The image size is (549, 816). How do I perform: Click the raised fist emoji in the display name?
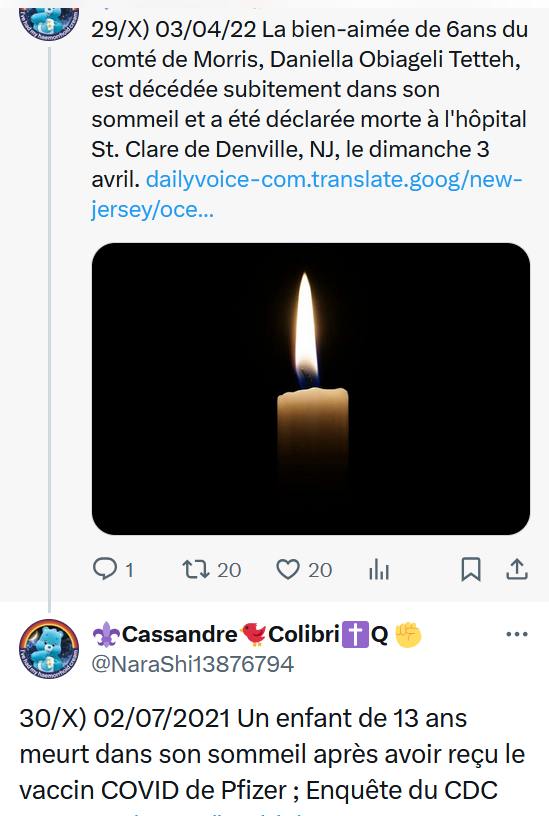pos(408,635)
